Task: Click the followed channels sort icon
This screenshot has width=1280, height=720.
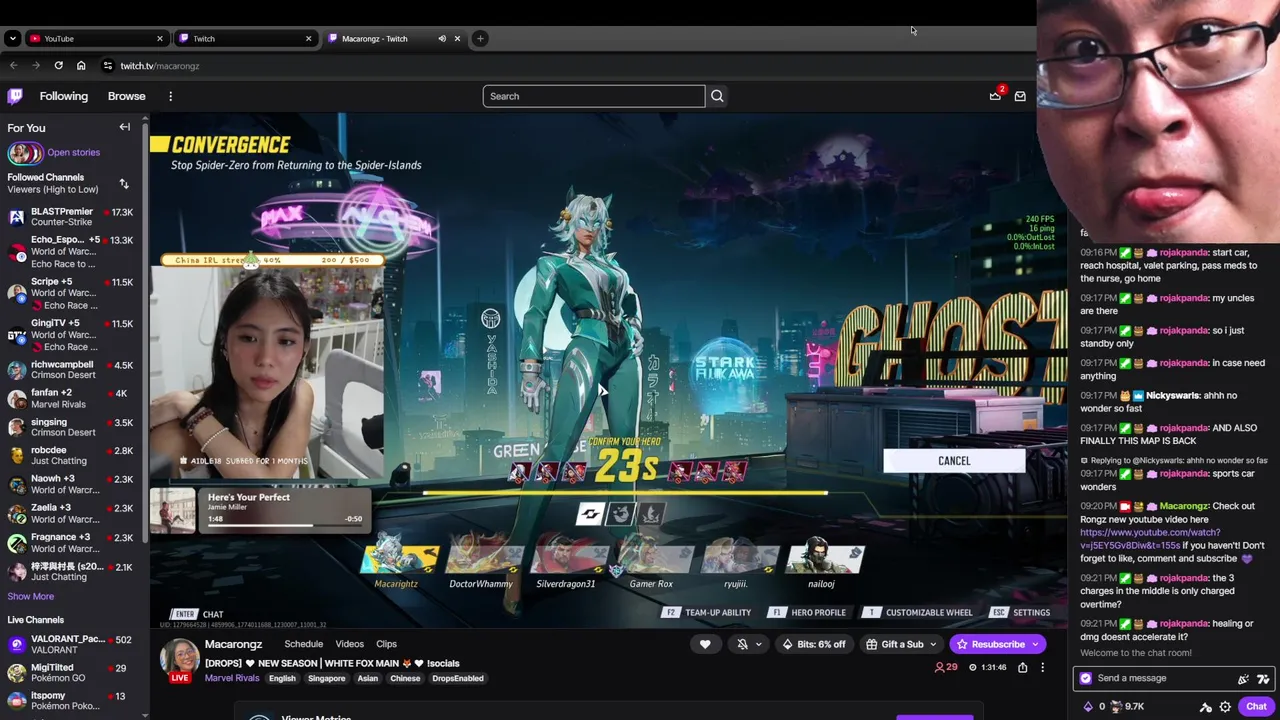Action: click(x=124, y=184)
